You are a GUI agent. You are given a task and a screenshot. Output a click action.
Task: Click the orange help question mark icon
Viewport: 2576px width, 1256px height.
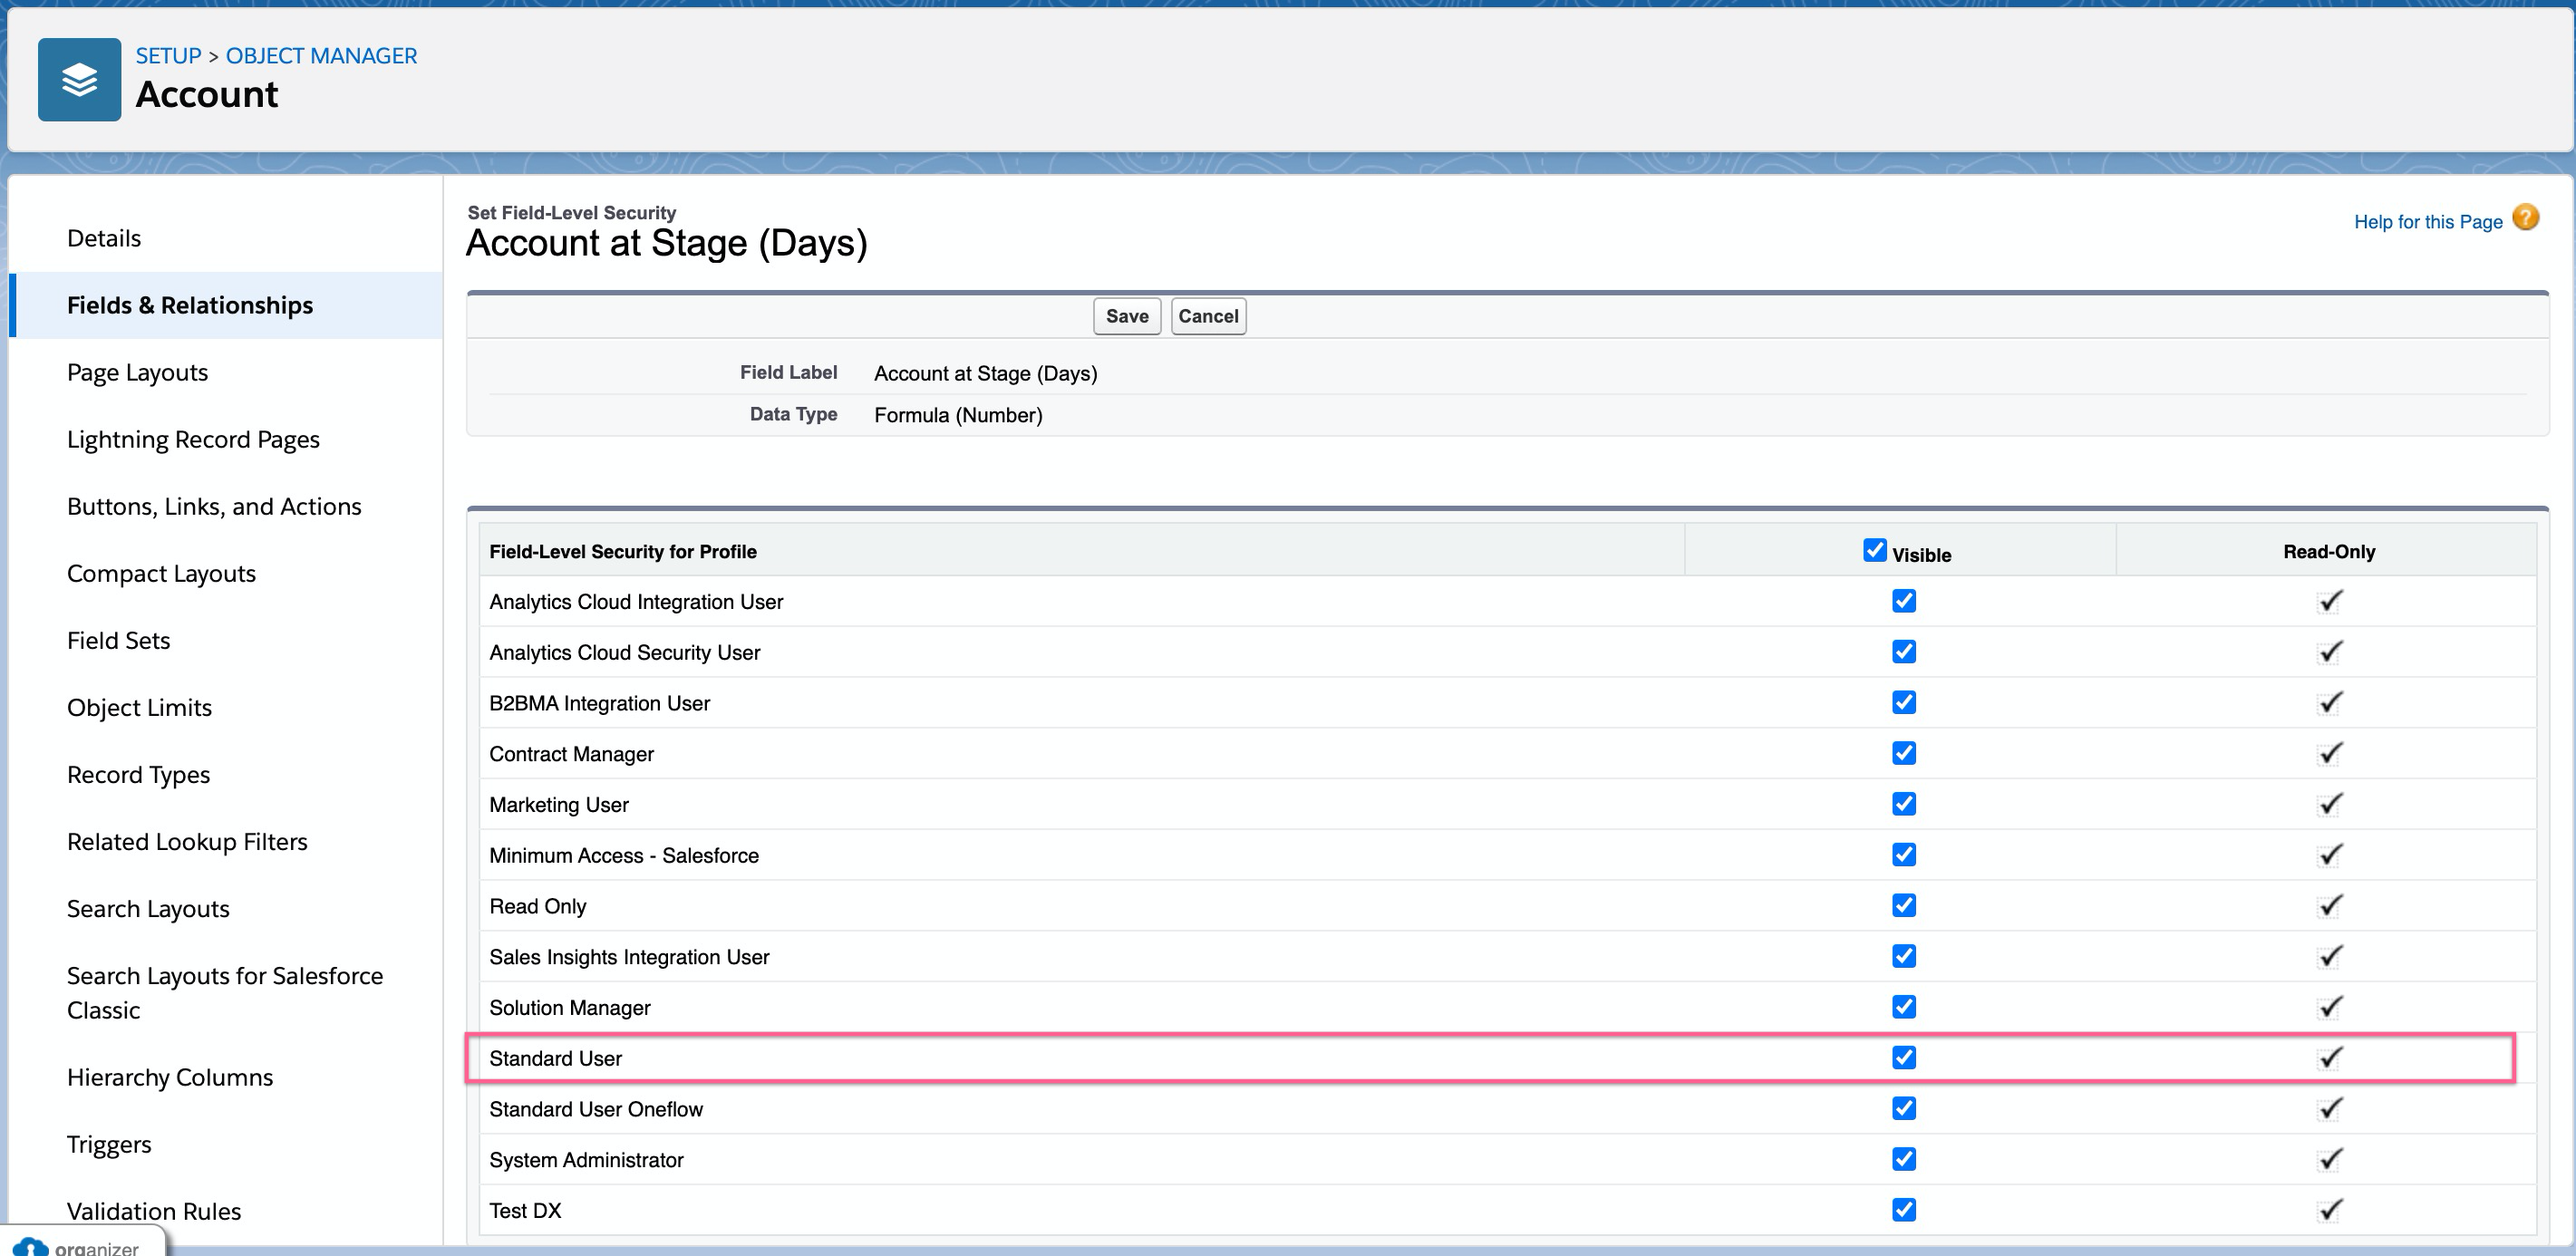(x=2525, y=218)
